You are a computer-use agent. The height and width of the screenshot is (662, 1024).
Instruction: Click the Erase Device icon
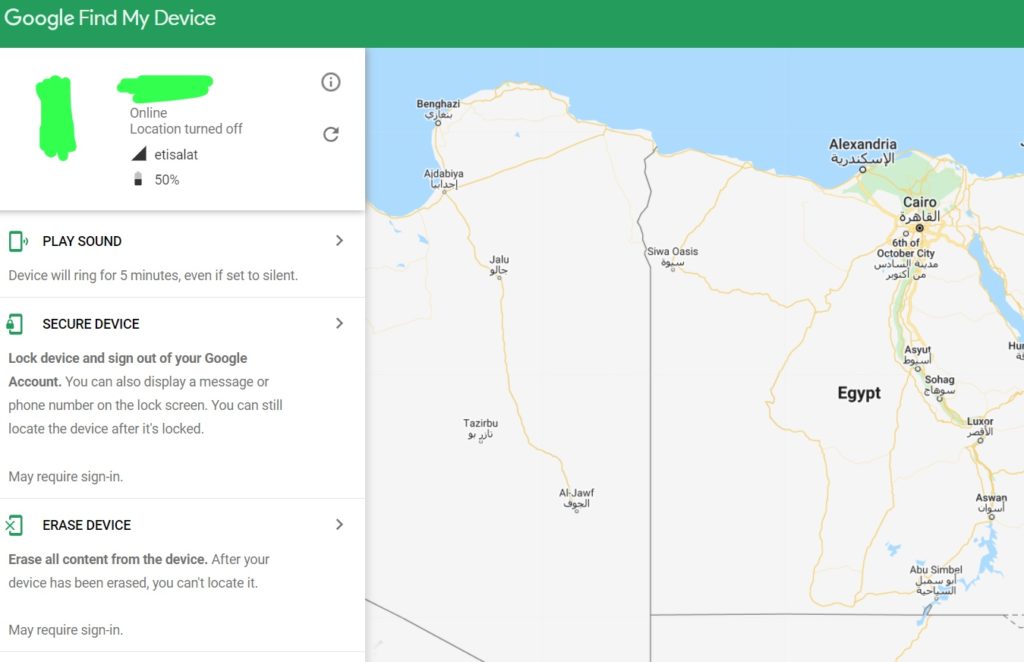pos(14,525)
